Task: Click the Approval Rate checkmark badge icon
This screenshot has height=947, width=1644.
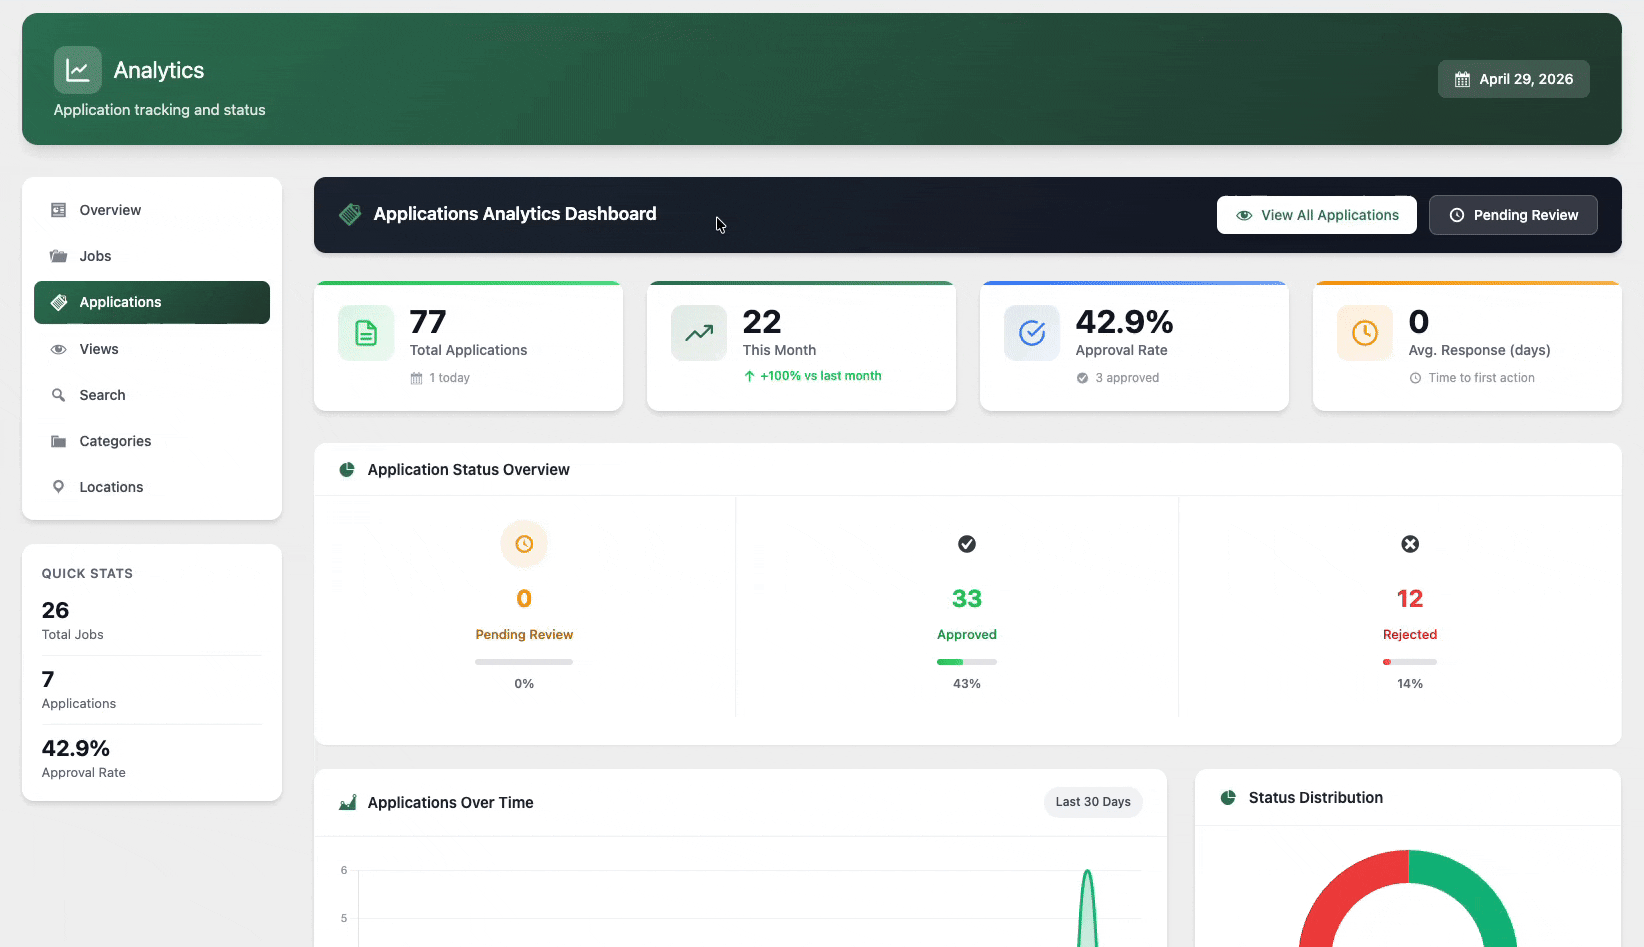Action: (x=1032, y=333)
